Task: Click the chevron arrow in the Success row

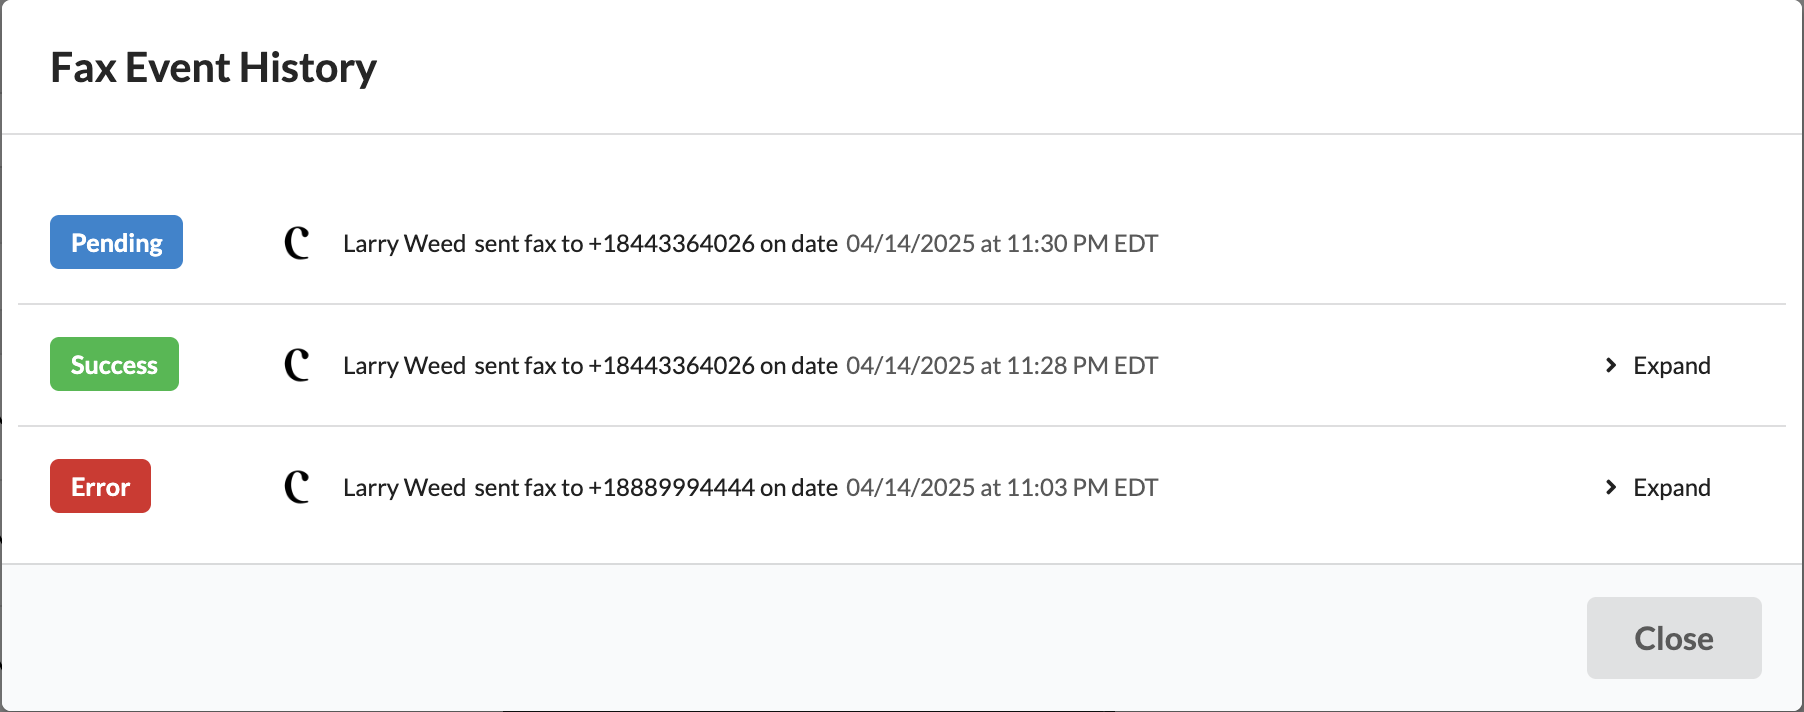Action: (x=1610, y=365)
